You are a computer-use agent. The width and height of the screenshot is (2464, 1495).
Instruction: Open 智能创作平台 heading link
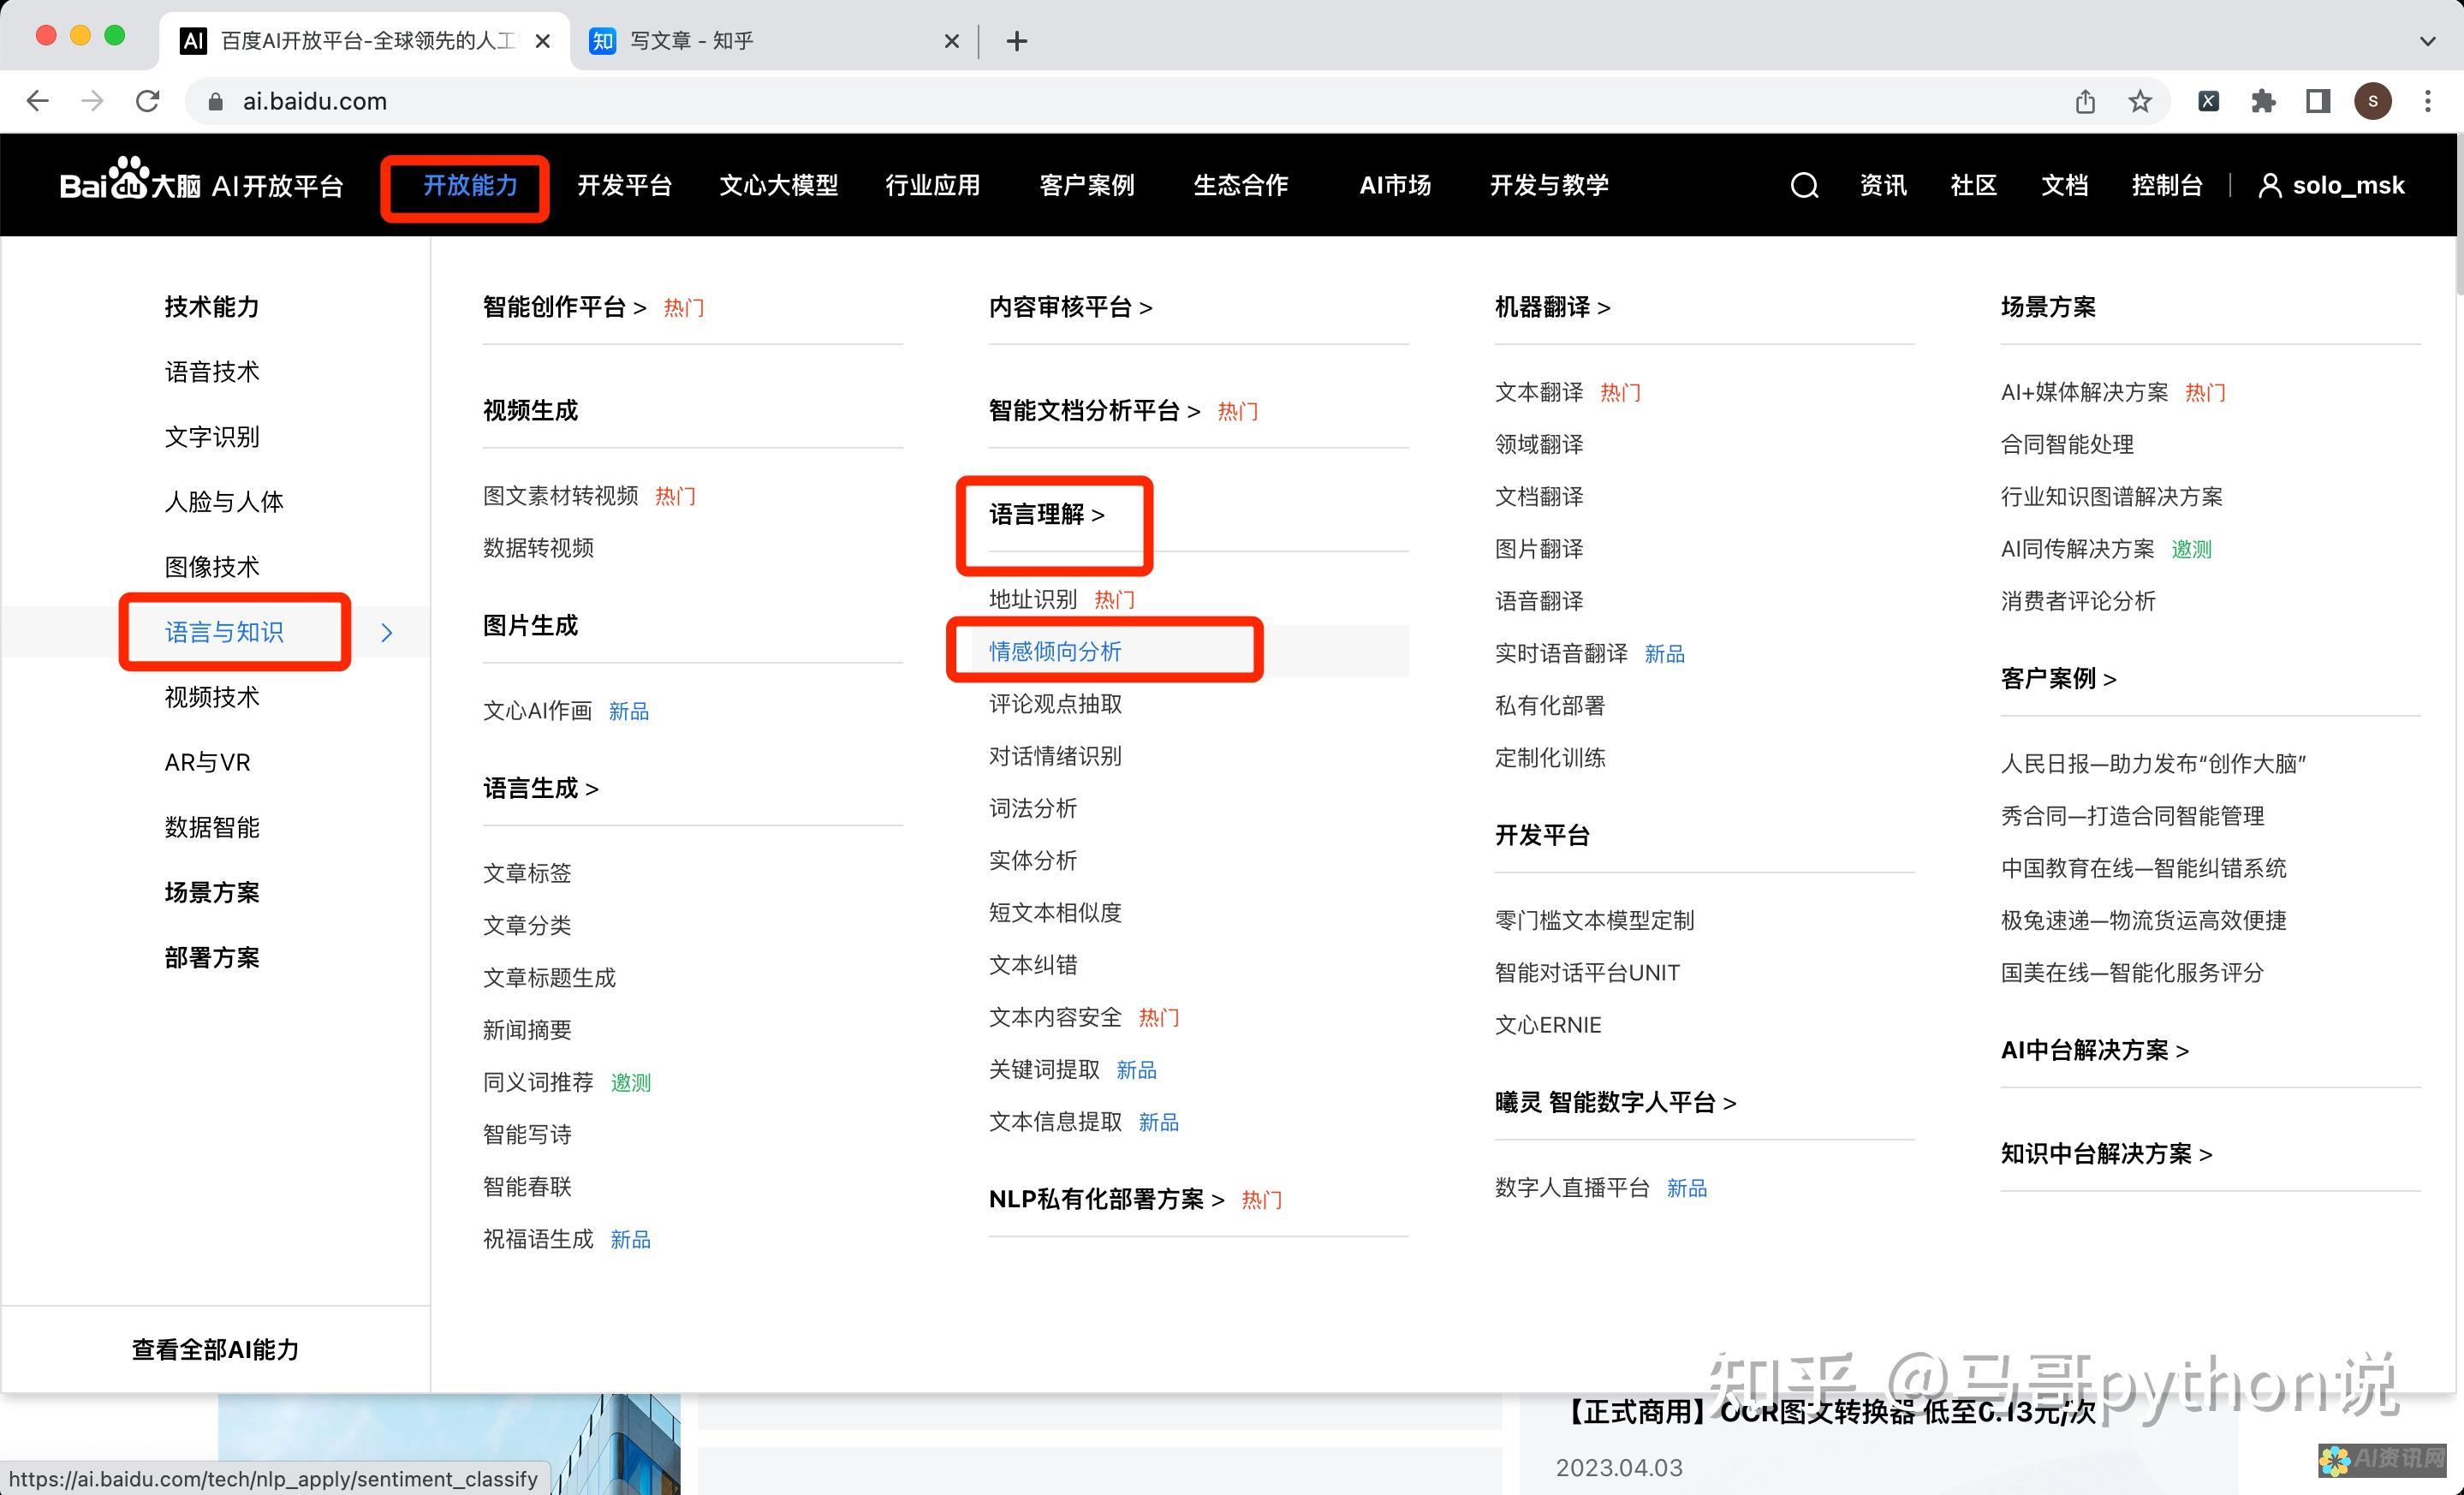(564, 307)
